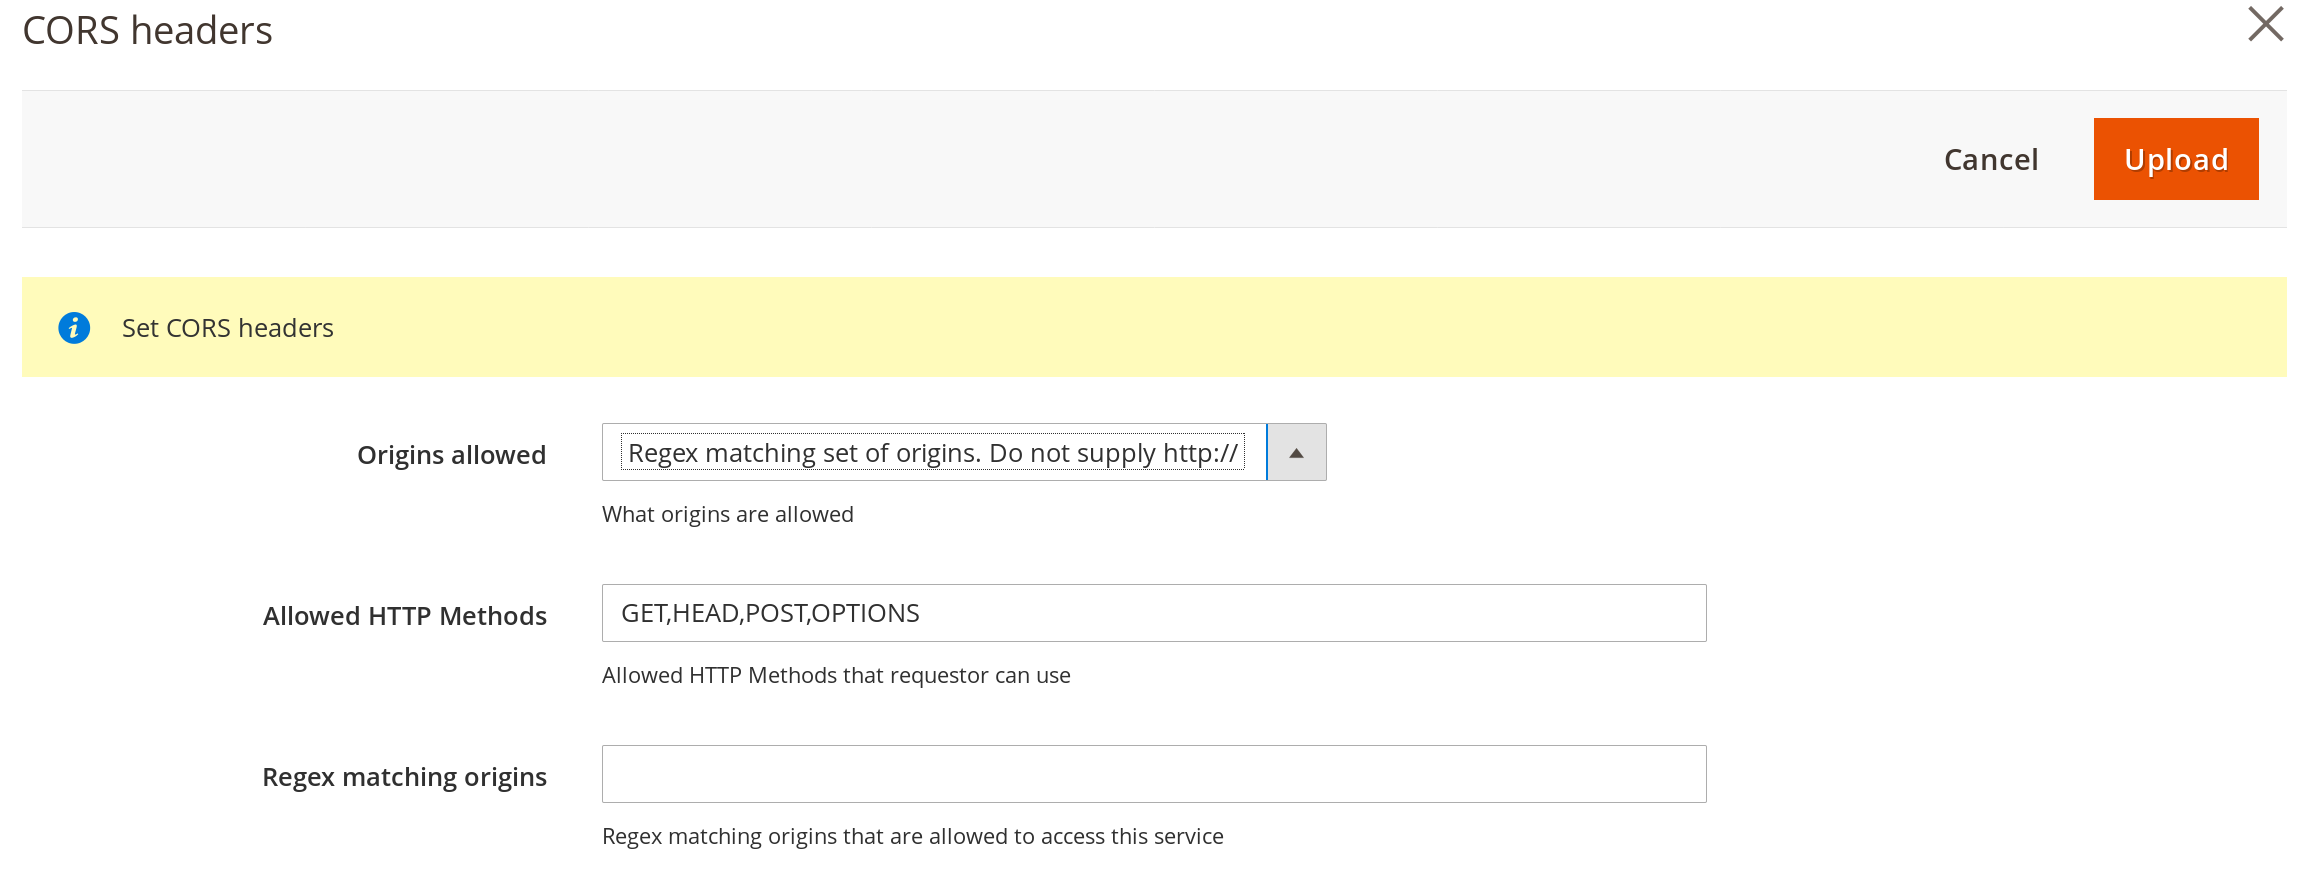
Task: Click the CORS headers dialog title
Action: 147,31
